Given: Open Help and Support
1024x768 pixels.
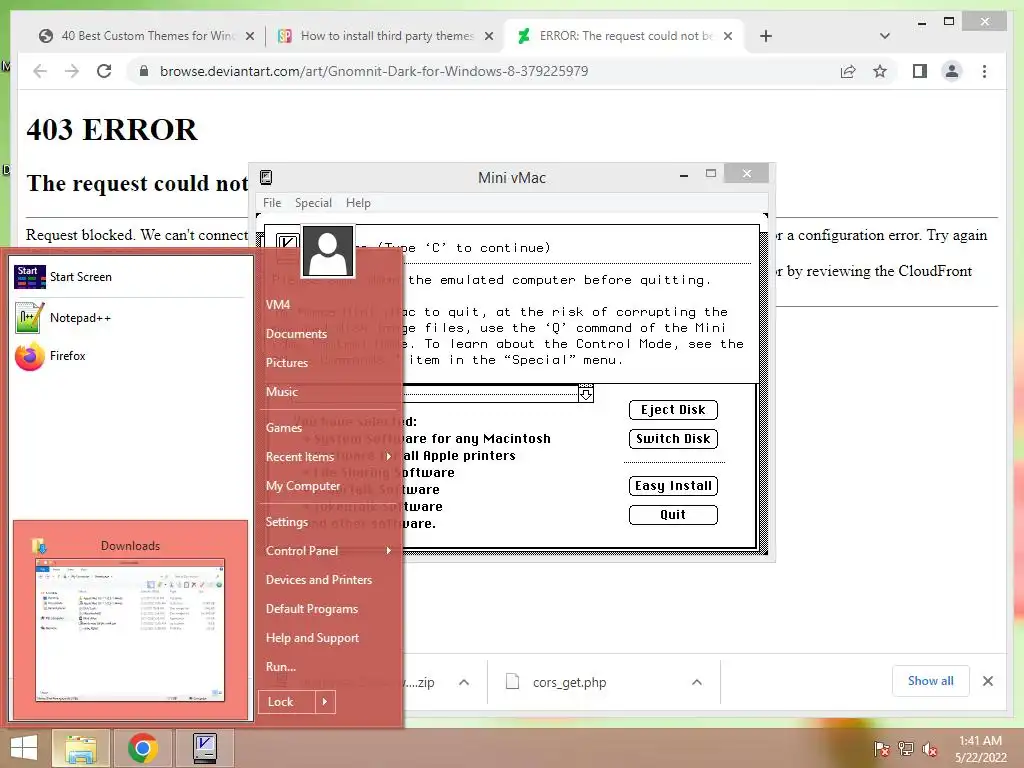Looking at the screenshot, I should click(312, 638).
